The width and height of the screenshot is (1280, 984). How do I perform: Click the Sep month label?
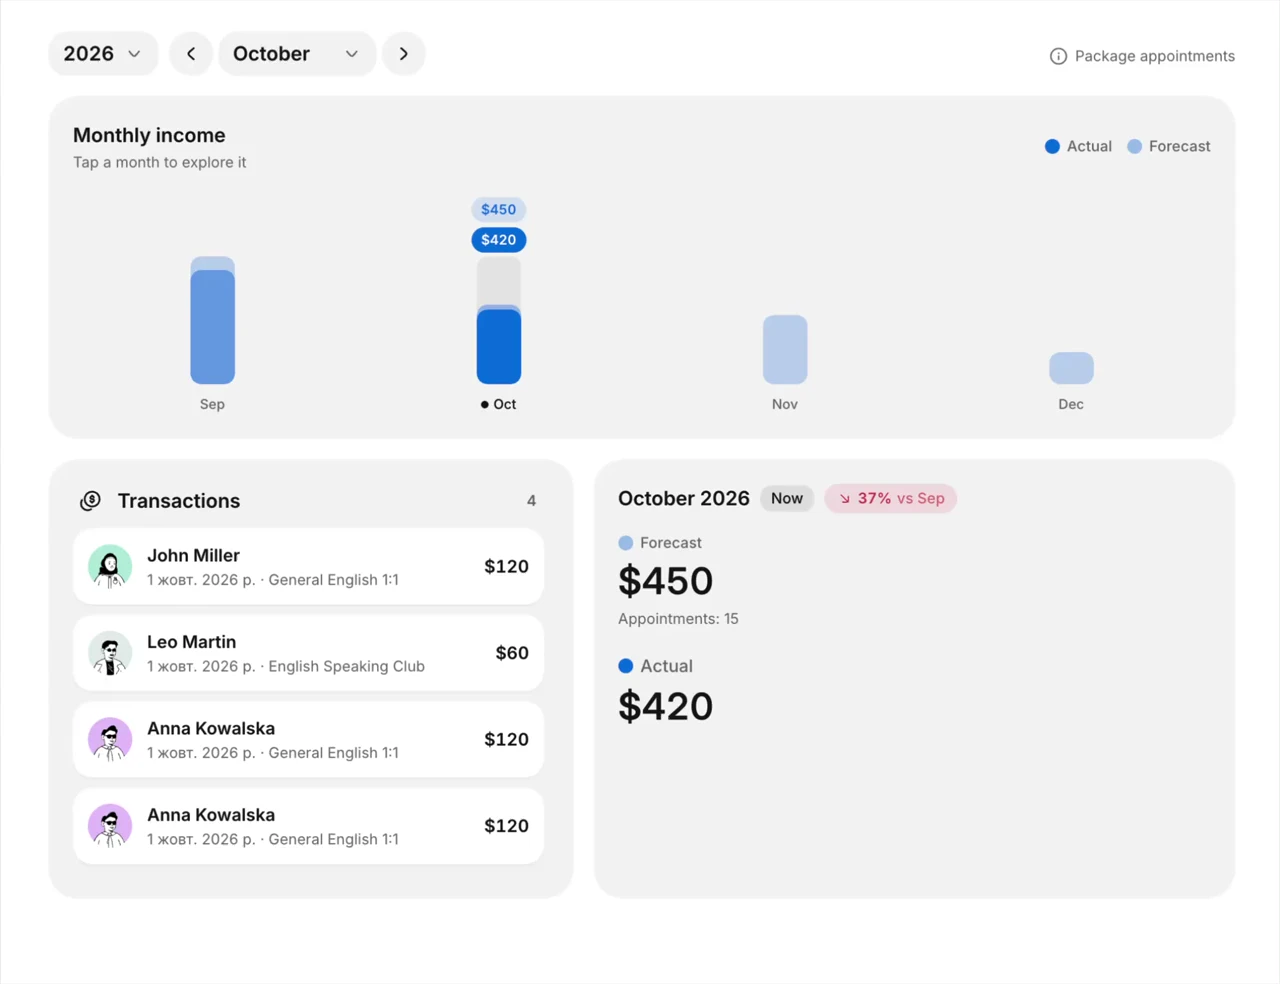point(212,404)
